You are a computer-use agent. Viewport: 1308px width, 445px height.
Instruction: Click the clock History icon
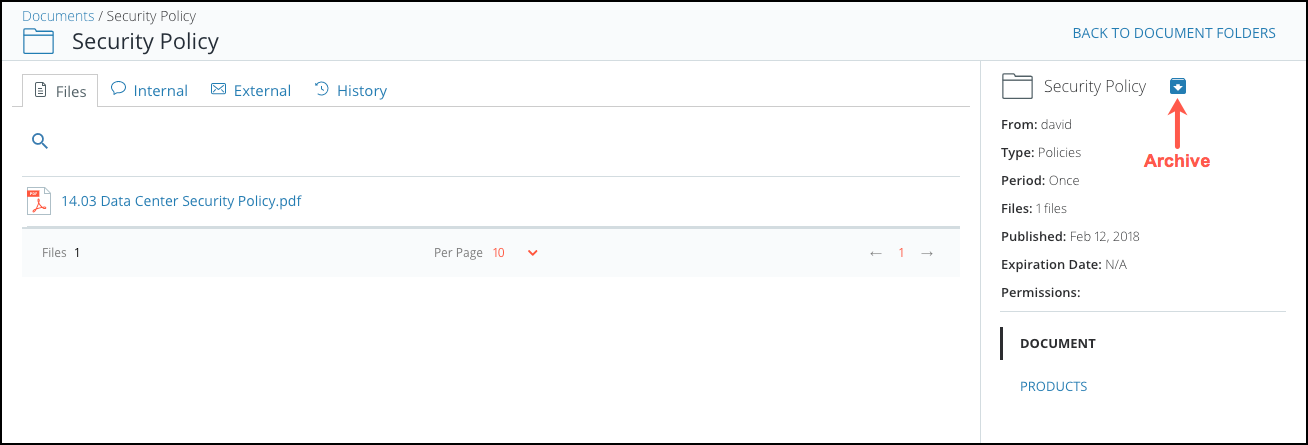[x=322, y=89]
